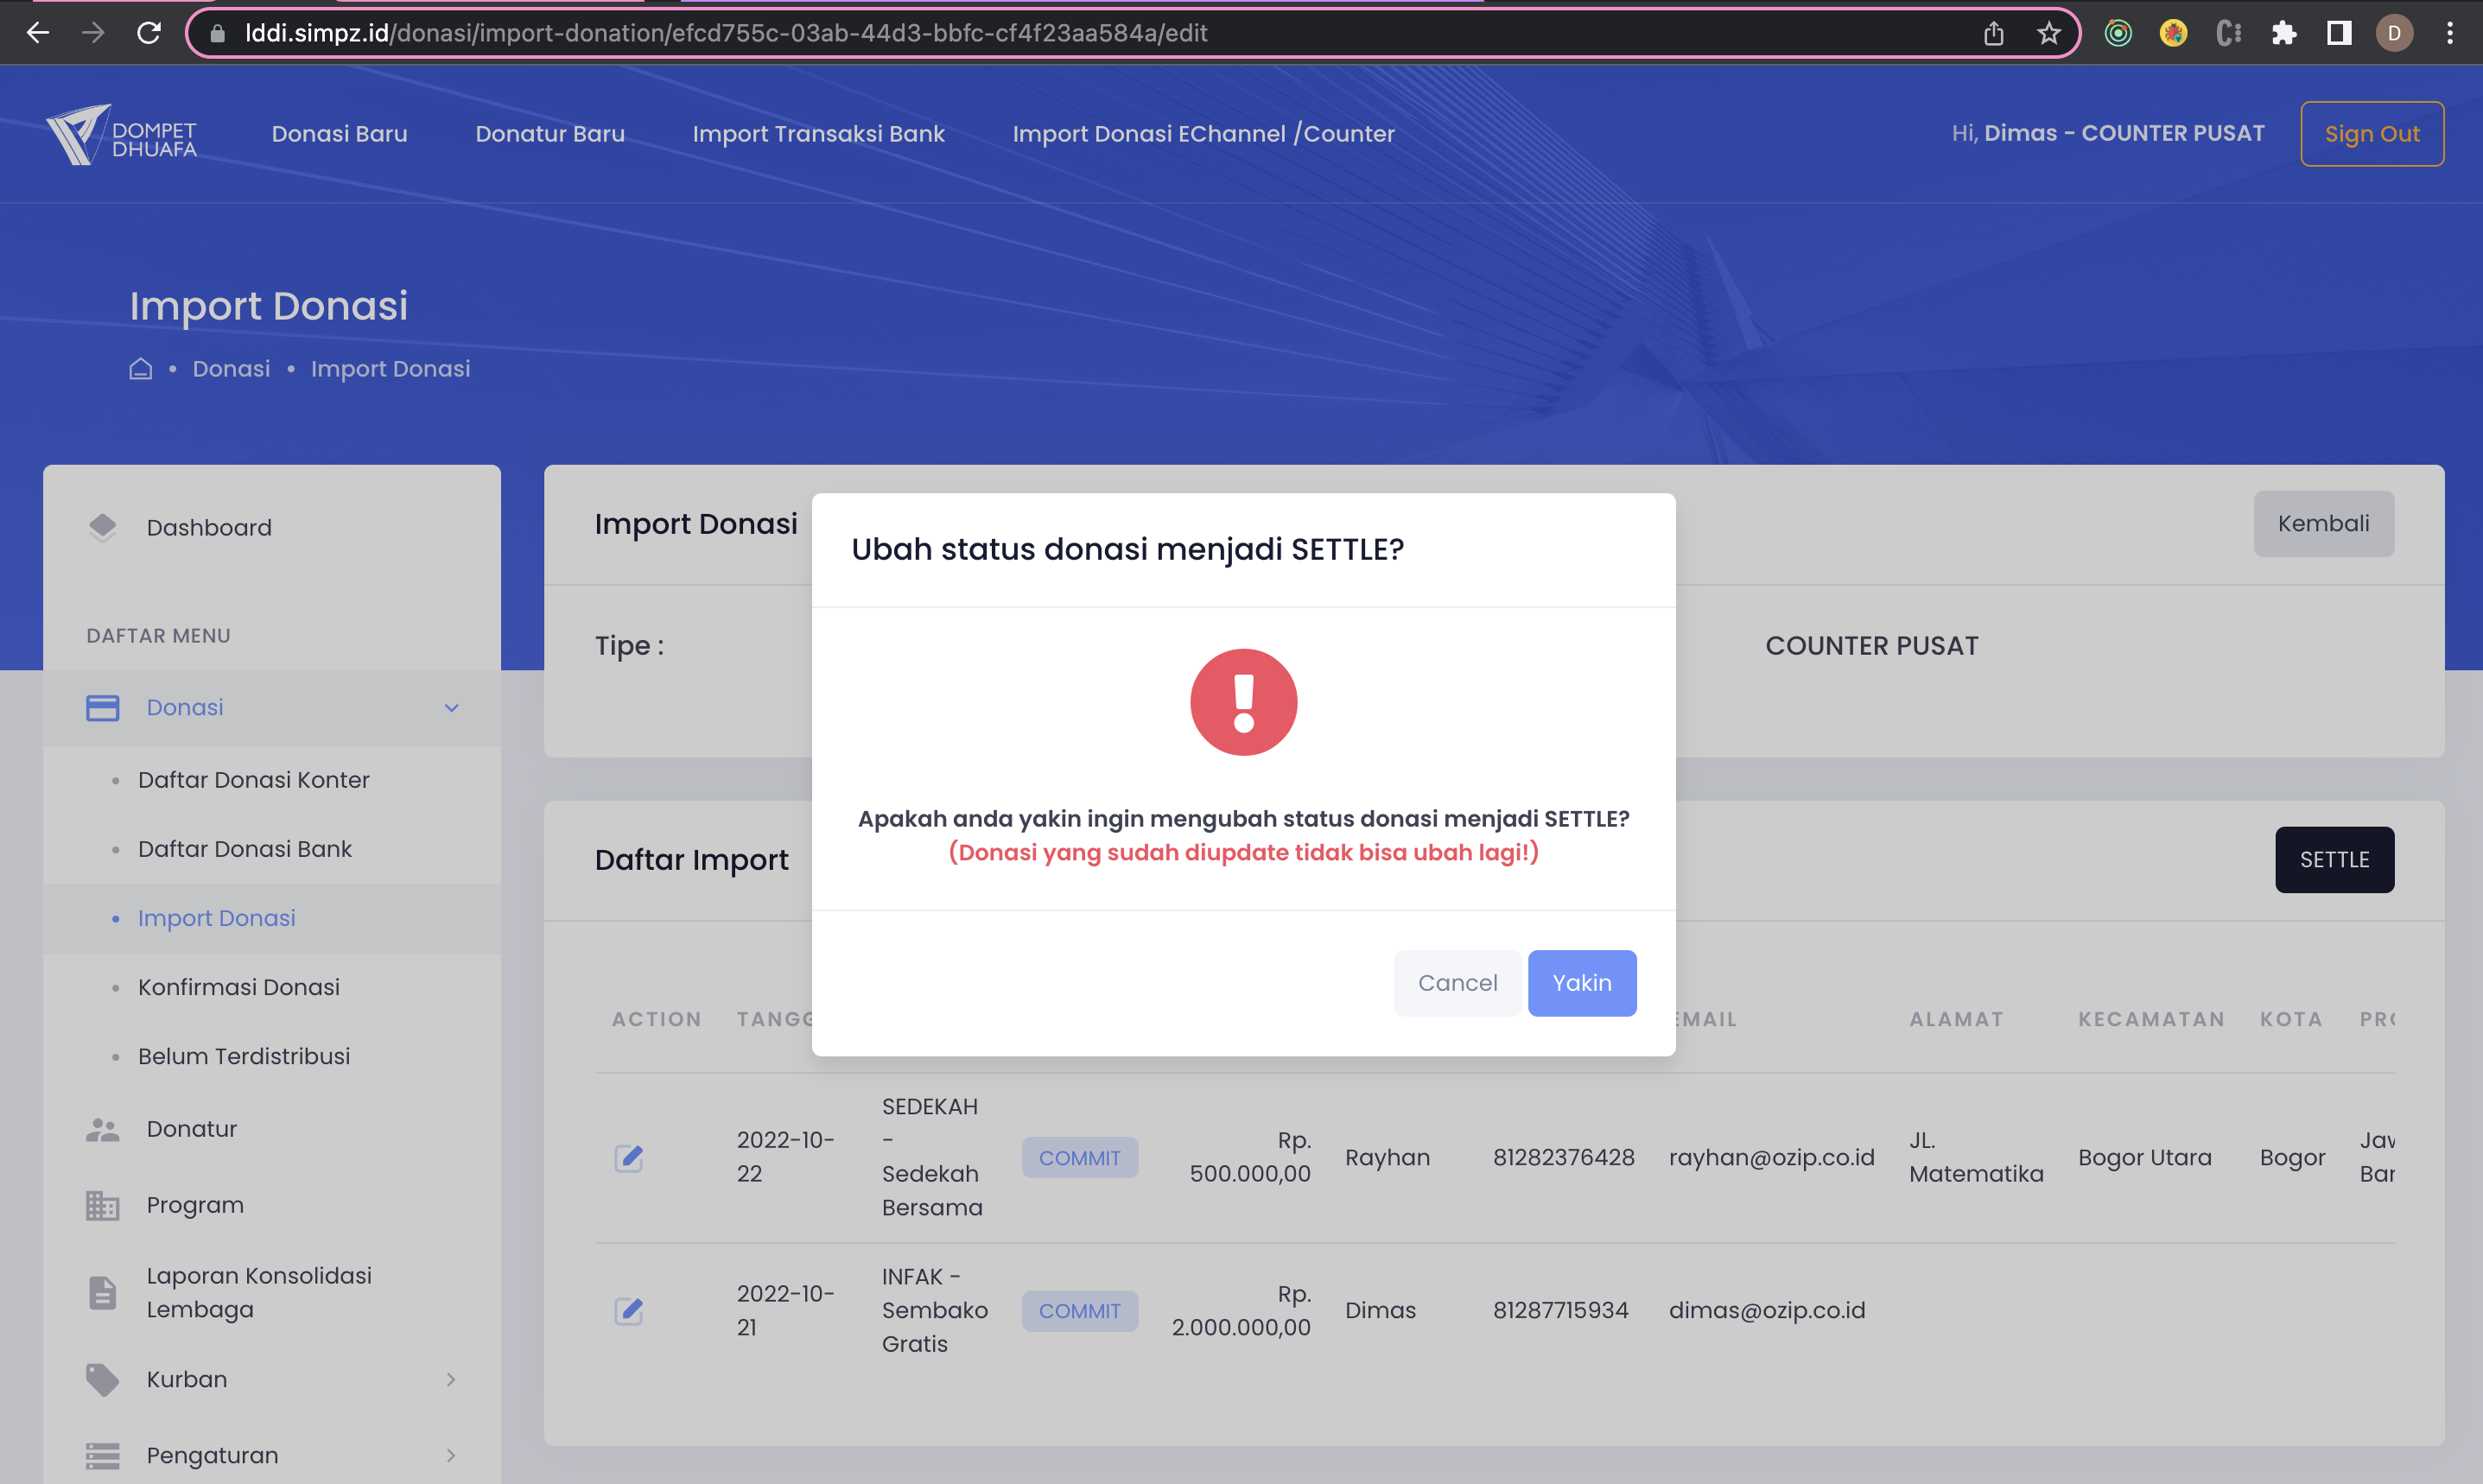This screenshot has height=1484, width=2483.
Task: Click the Sign Out button
Action: (x=2371, y=134)
